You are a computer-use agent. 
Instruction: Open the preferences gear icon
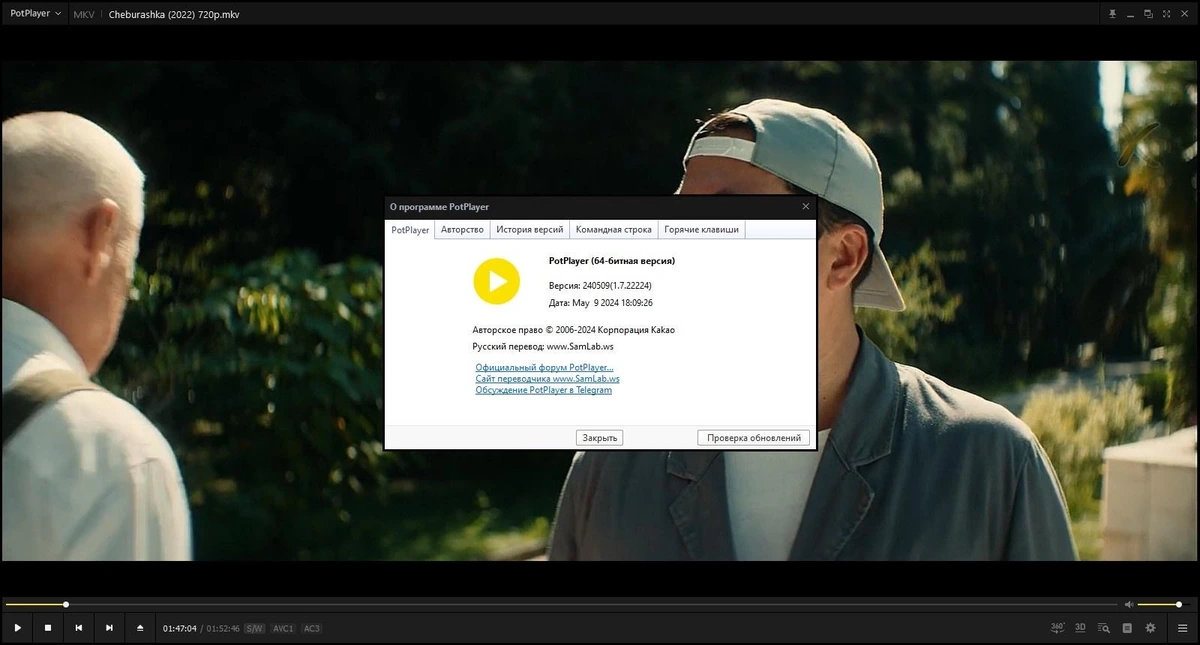pos(1150,628)
